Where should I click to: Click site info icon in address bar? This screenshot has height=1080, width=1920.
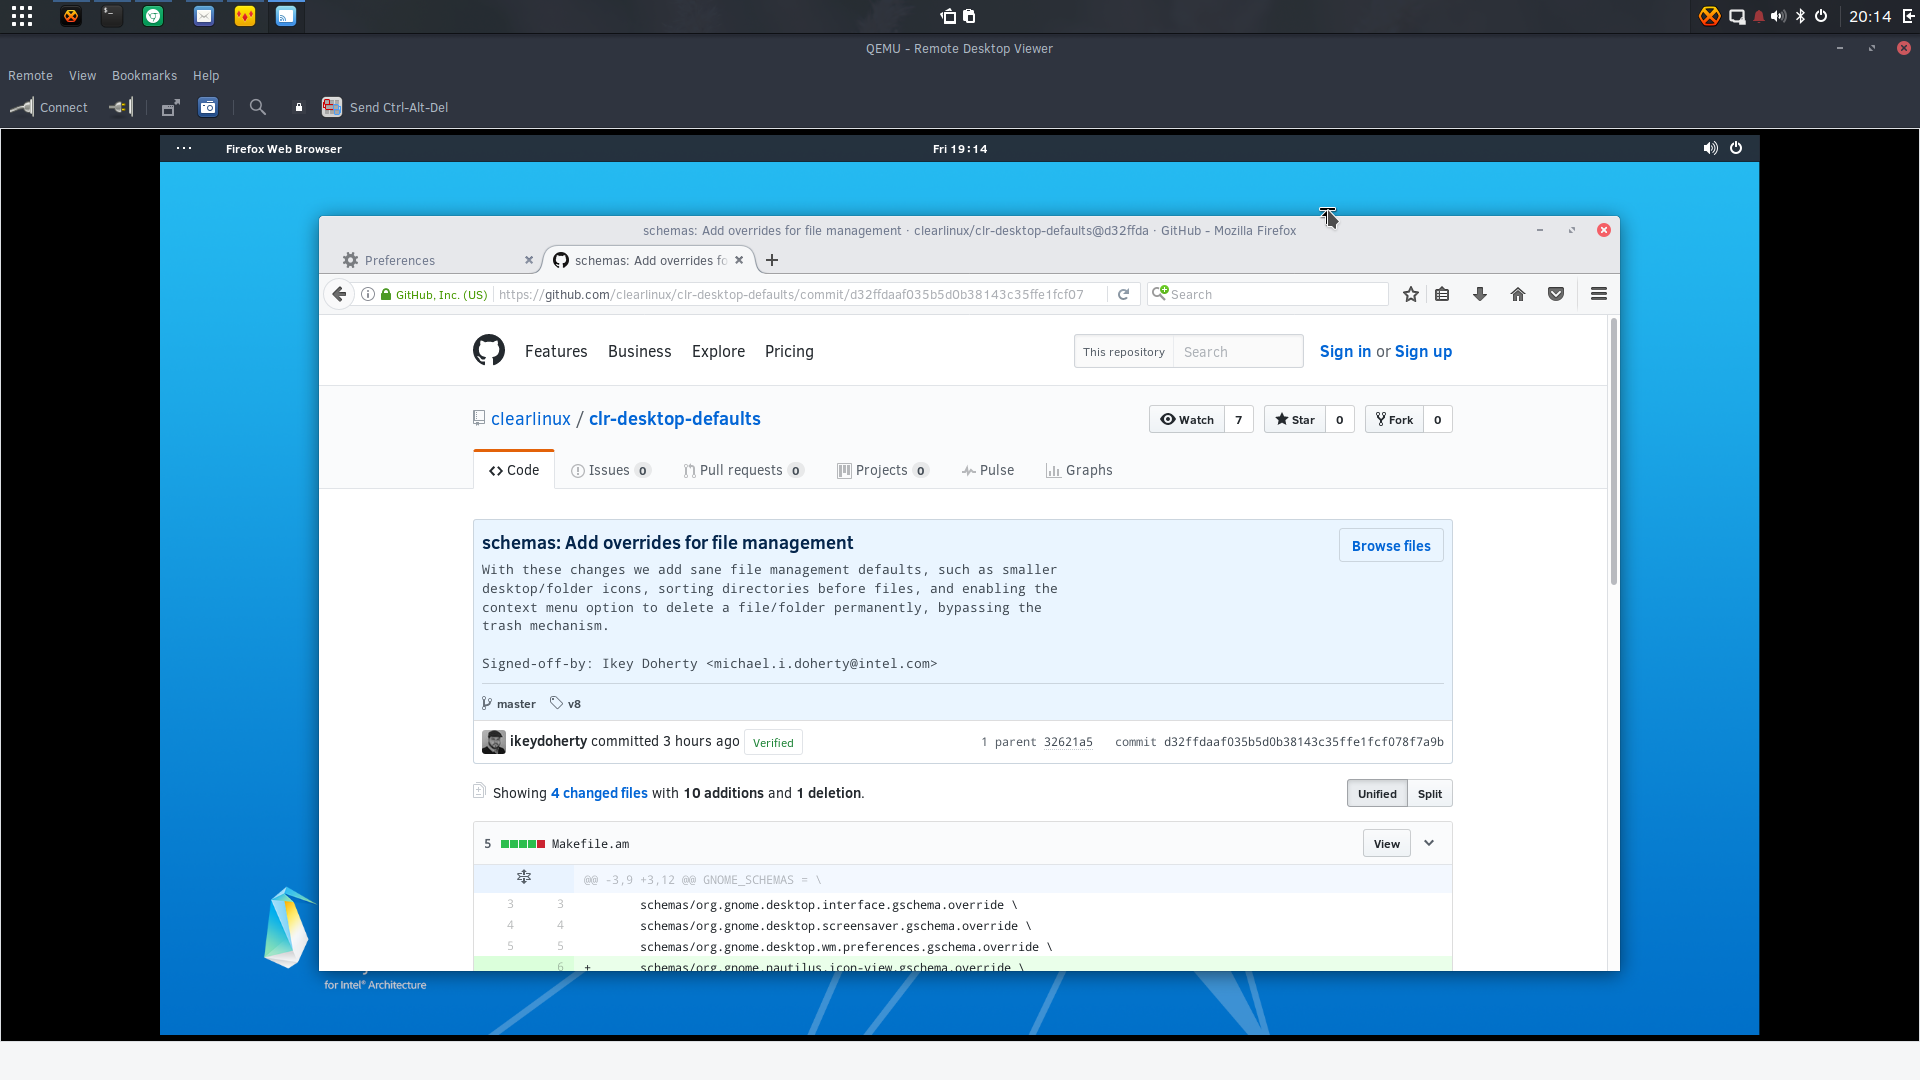(x=368, y=294)
